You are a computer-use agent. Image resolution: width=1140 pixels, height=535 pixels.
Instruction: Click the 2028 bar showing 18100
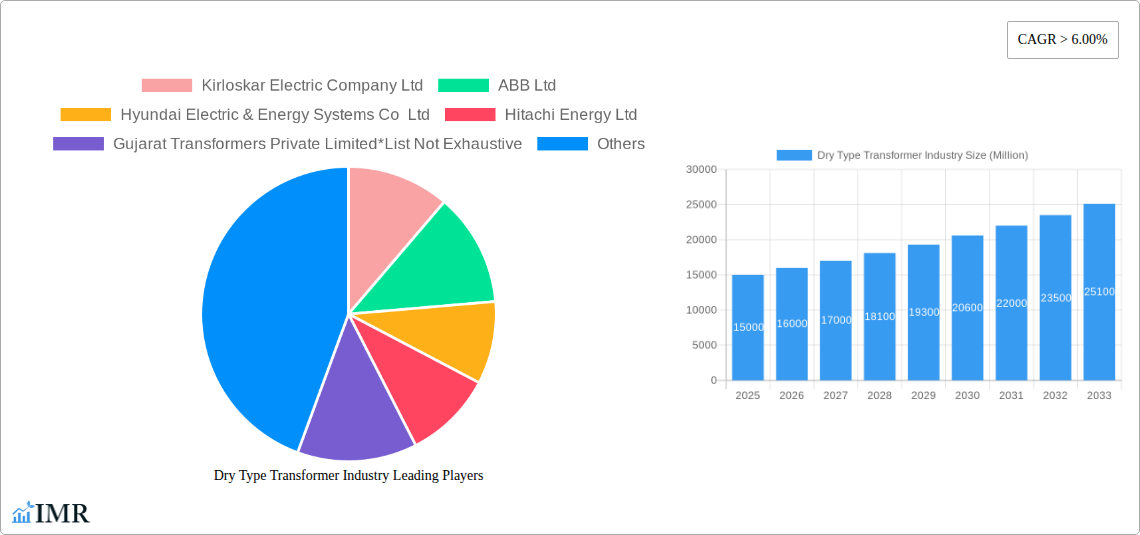(880, 317)
